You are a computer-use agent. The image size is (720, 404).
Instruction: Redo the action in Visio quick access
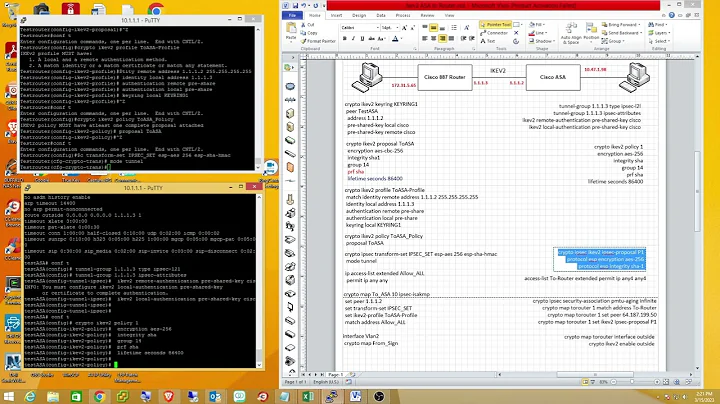click(315, 6)
